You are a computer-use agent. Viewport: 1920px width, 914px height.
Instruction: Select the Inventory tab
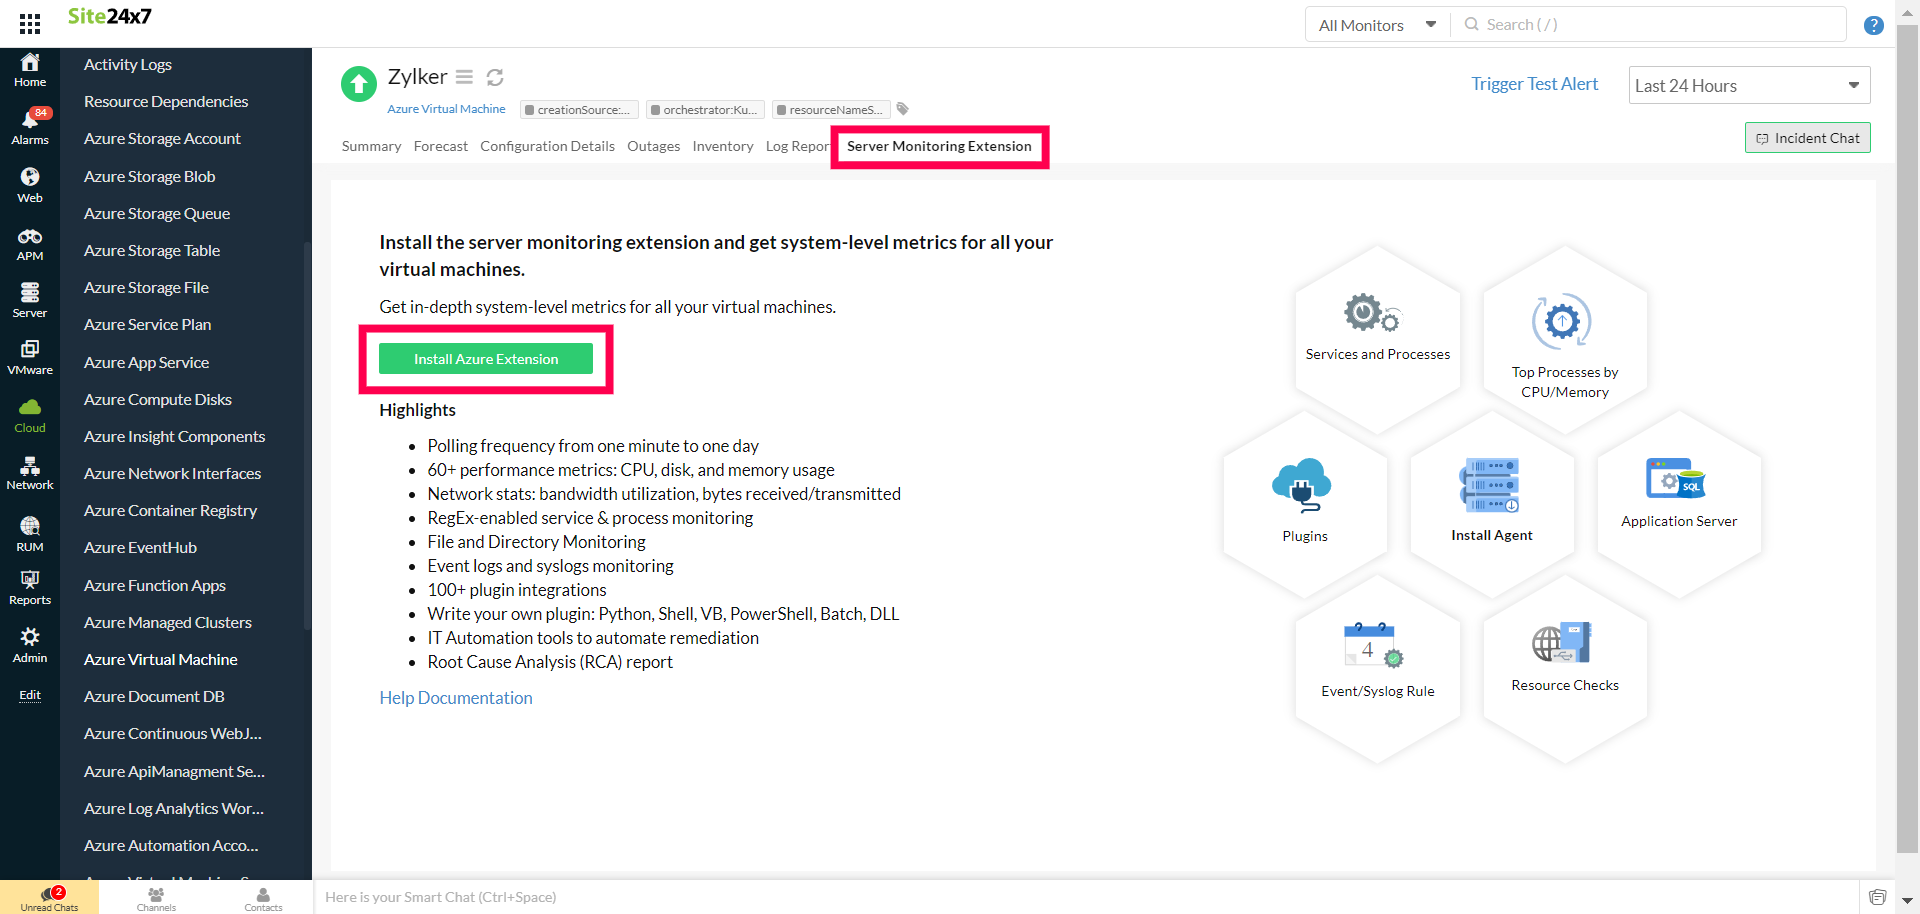[x=722, y=146]
